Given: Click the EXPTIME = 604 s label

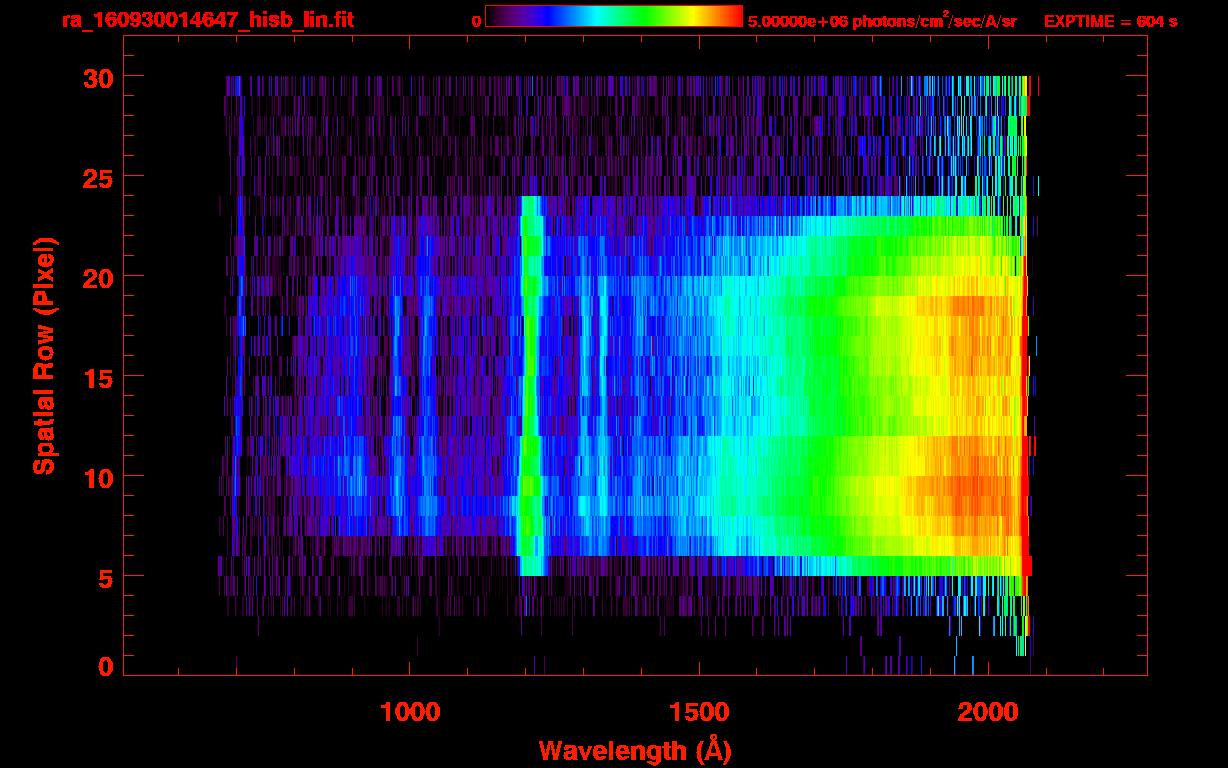Looking at the screenshot, I should [x=1110, y=21].
